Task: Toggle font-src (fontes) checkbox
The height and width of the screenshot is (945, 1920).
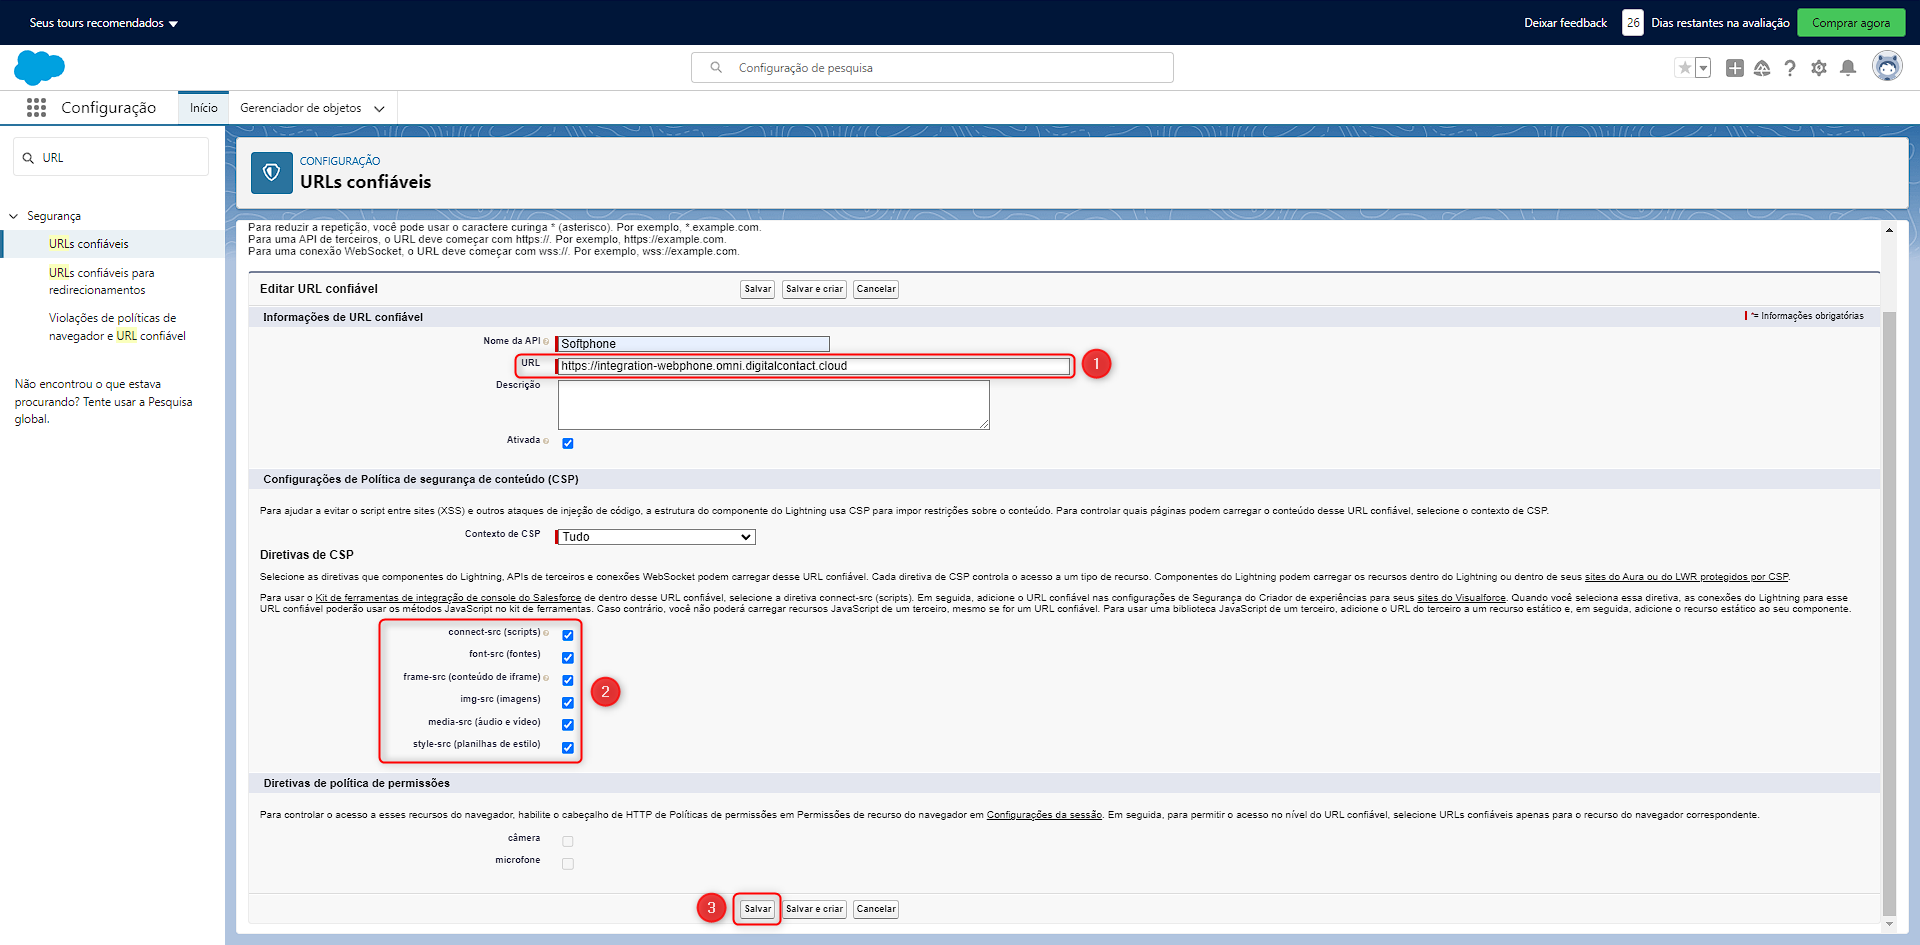Action: (567, 657)
